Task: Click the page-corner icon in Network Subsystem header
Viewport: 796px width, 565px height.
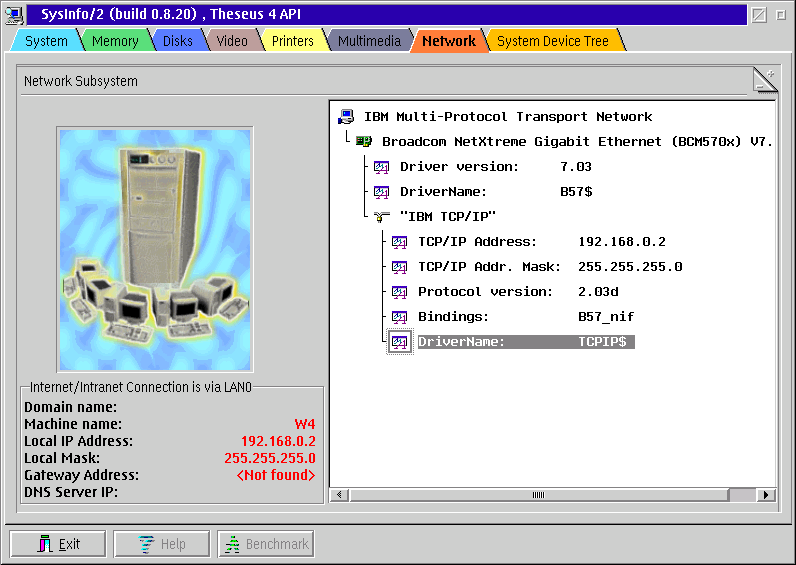Action: click(x=765, y=81)
